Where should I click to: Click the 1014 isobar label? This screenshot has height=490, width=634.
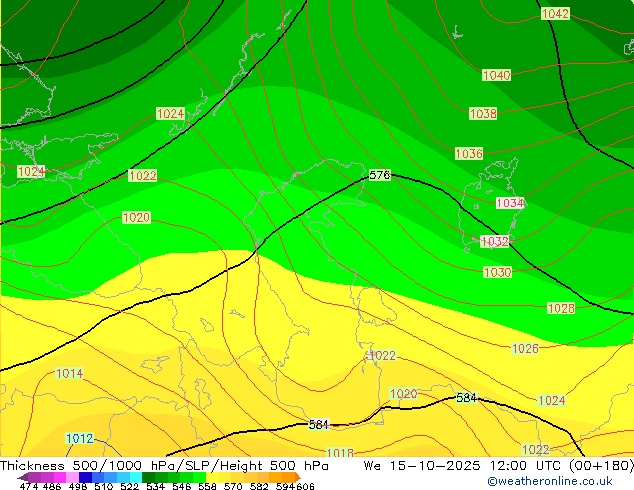point(70,373)
